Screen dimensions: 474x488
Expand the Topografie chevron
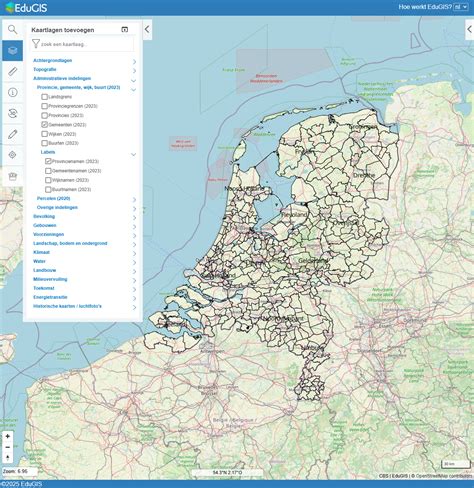134,71
